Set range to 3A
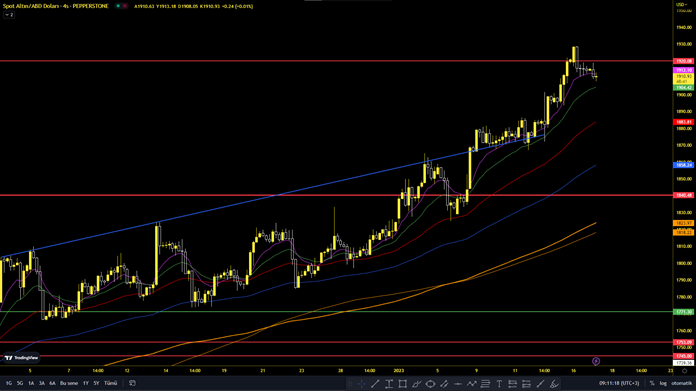 [x=42, y=383]
